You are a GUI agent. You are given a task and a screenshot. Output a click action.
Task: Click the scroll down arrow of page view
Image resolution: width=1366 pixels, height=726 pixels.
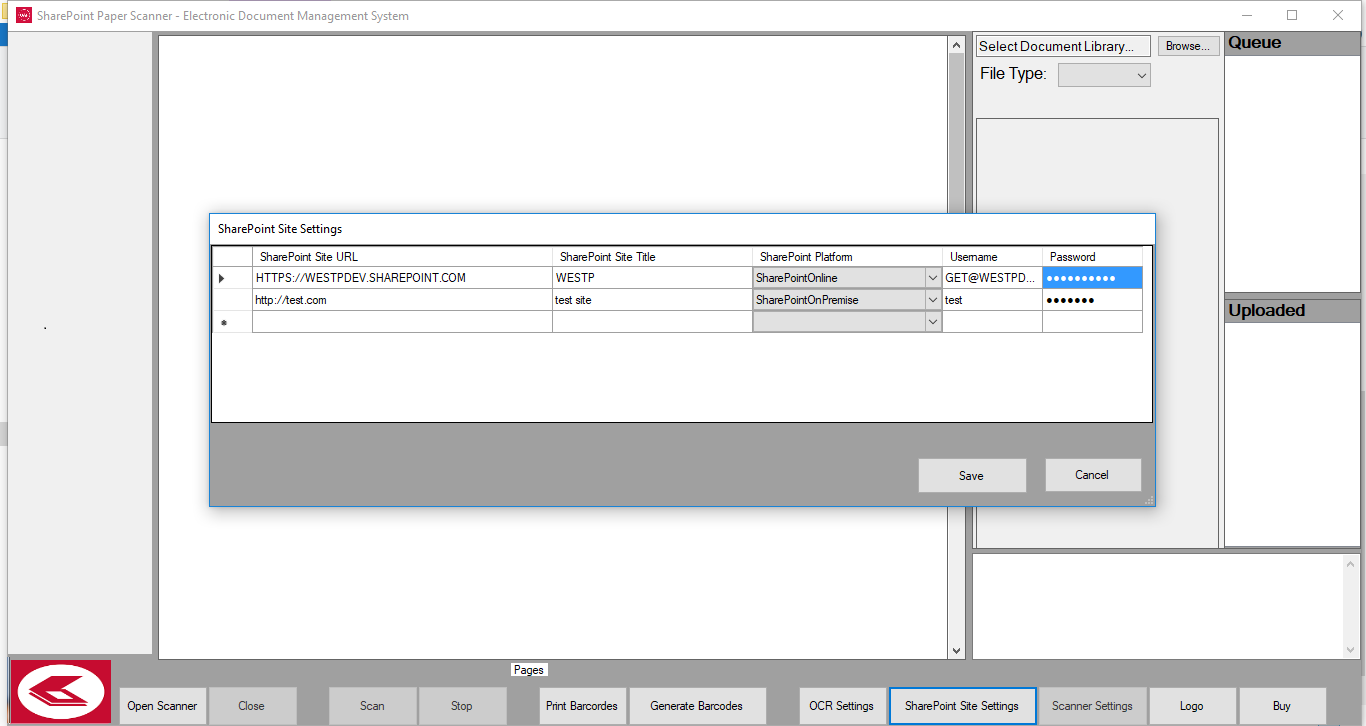coord(956,650)
